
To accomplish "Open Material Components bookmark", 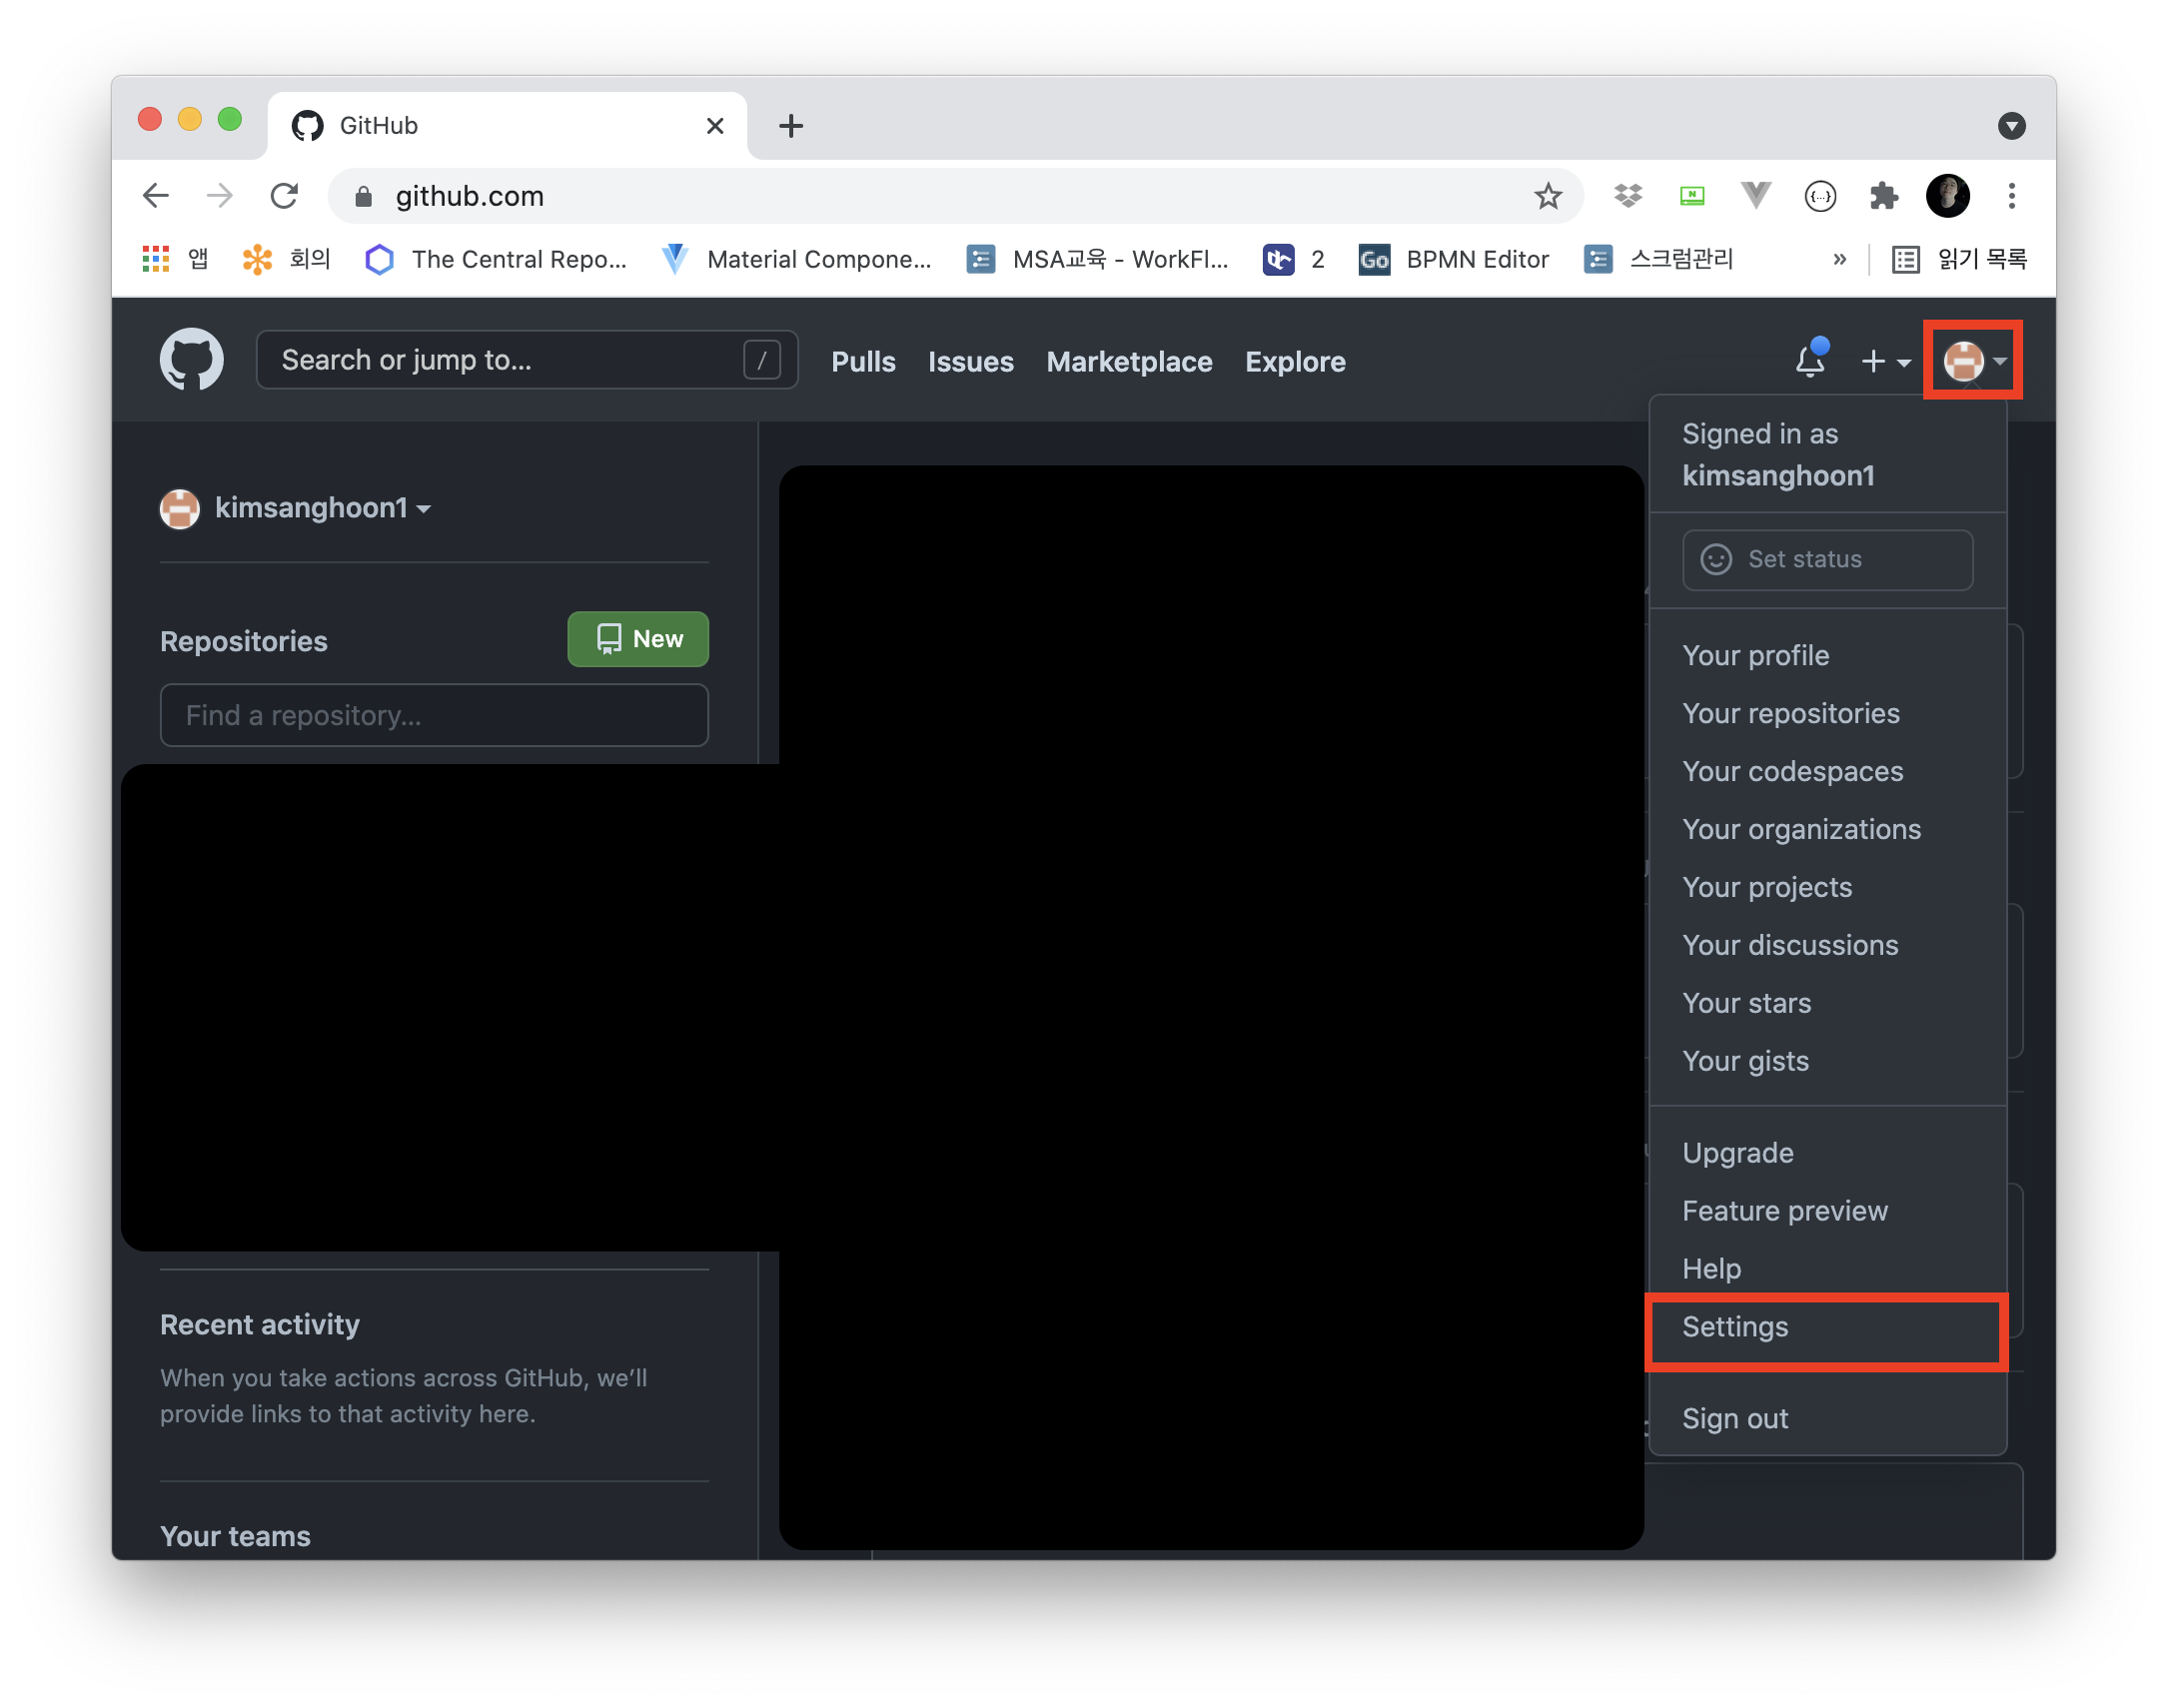I will coord(797,260).
